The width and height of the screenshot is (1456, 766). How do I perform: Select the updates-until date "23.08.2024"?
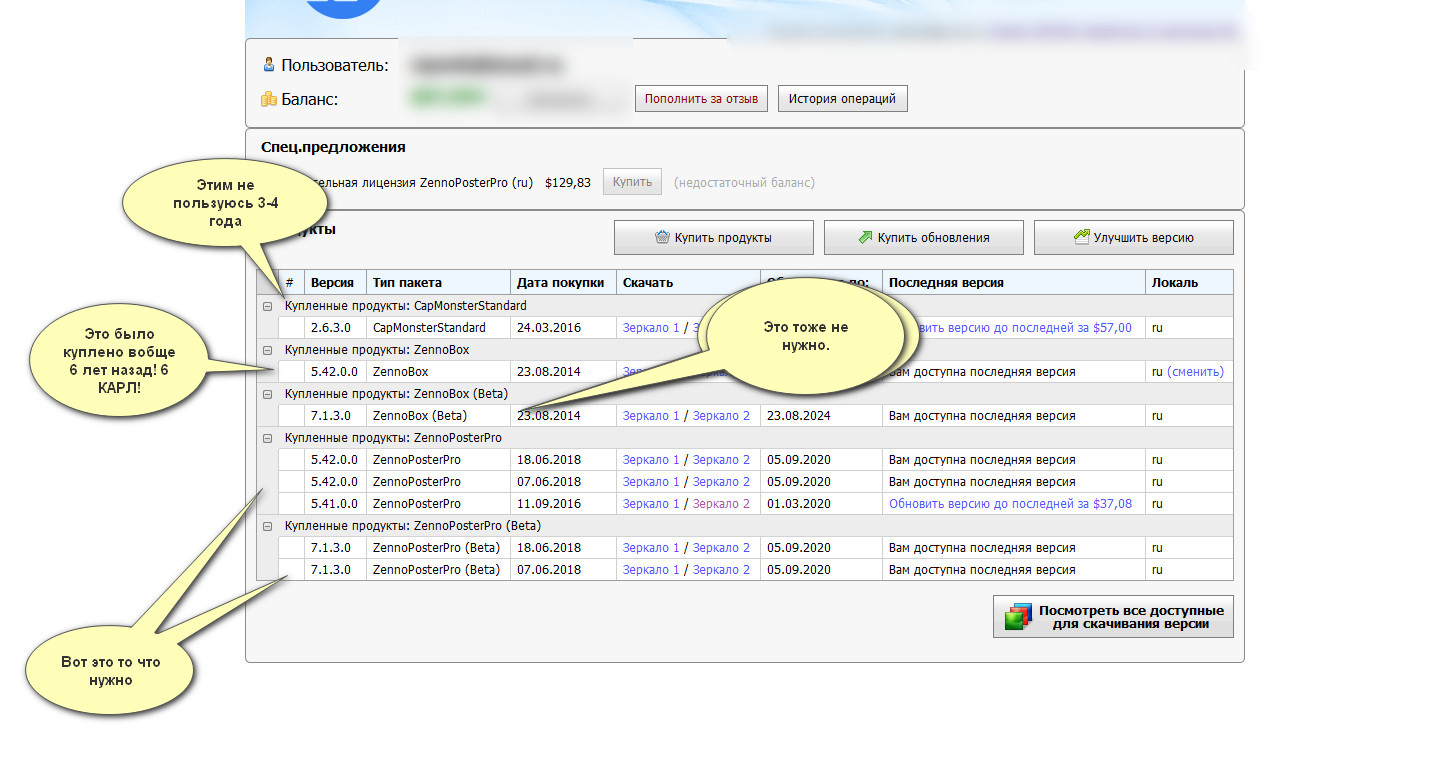click(799, 416)
